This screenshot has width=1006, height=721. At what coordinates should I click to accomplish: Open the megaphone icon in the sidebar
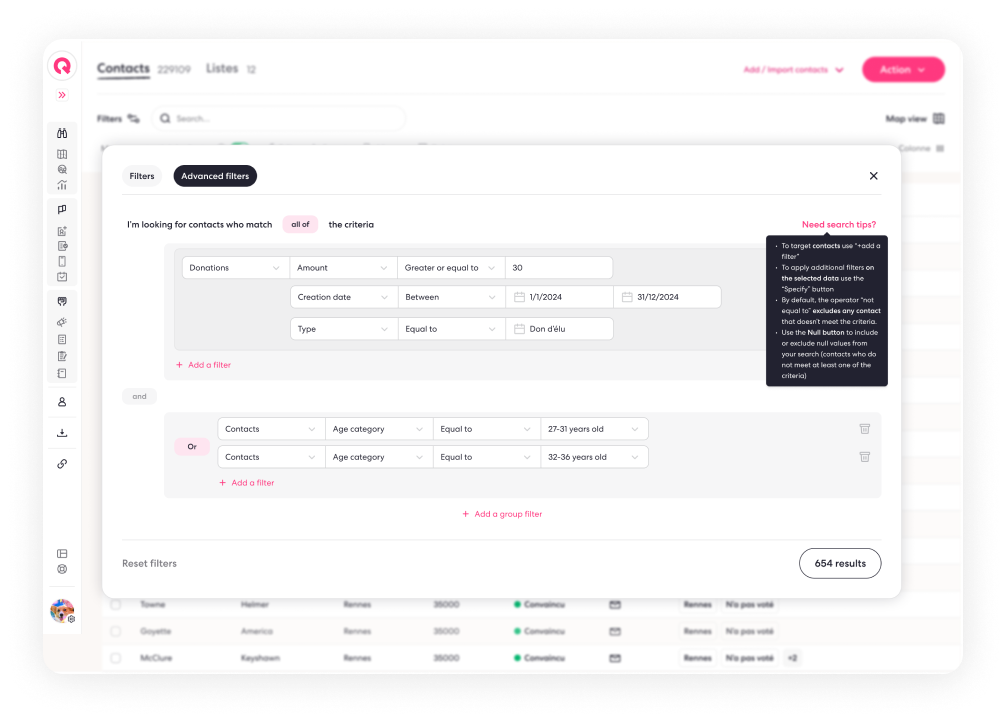62,322
